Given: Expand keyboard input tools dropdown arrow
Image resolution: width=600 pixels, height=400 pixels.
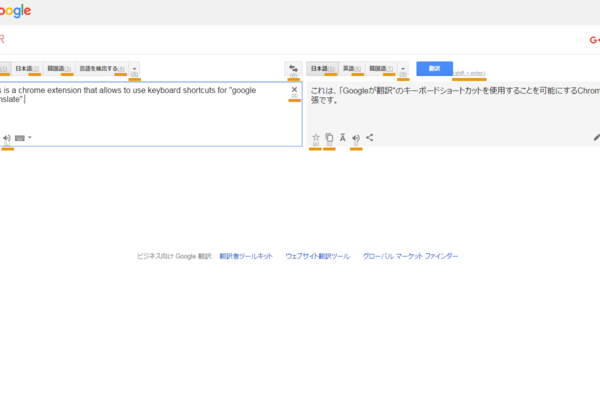Looking at the screenshot, I should pyautogui.click(x=30, y=137).
